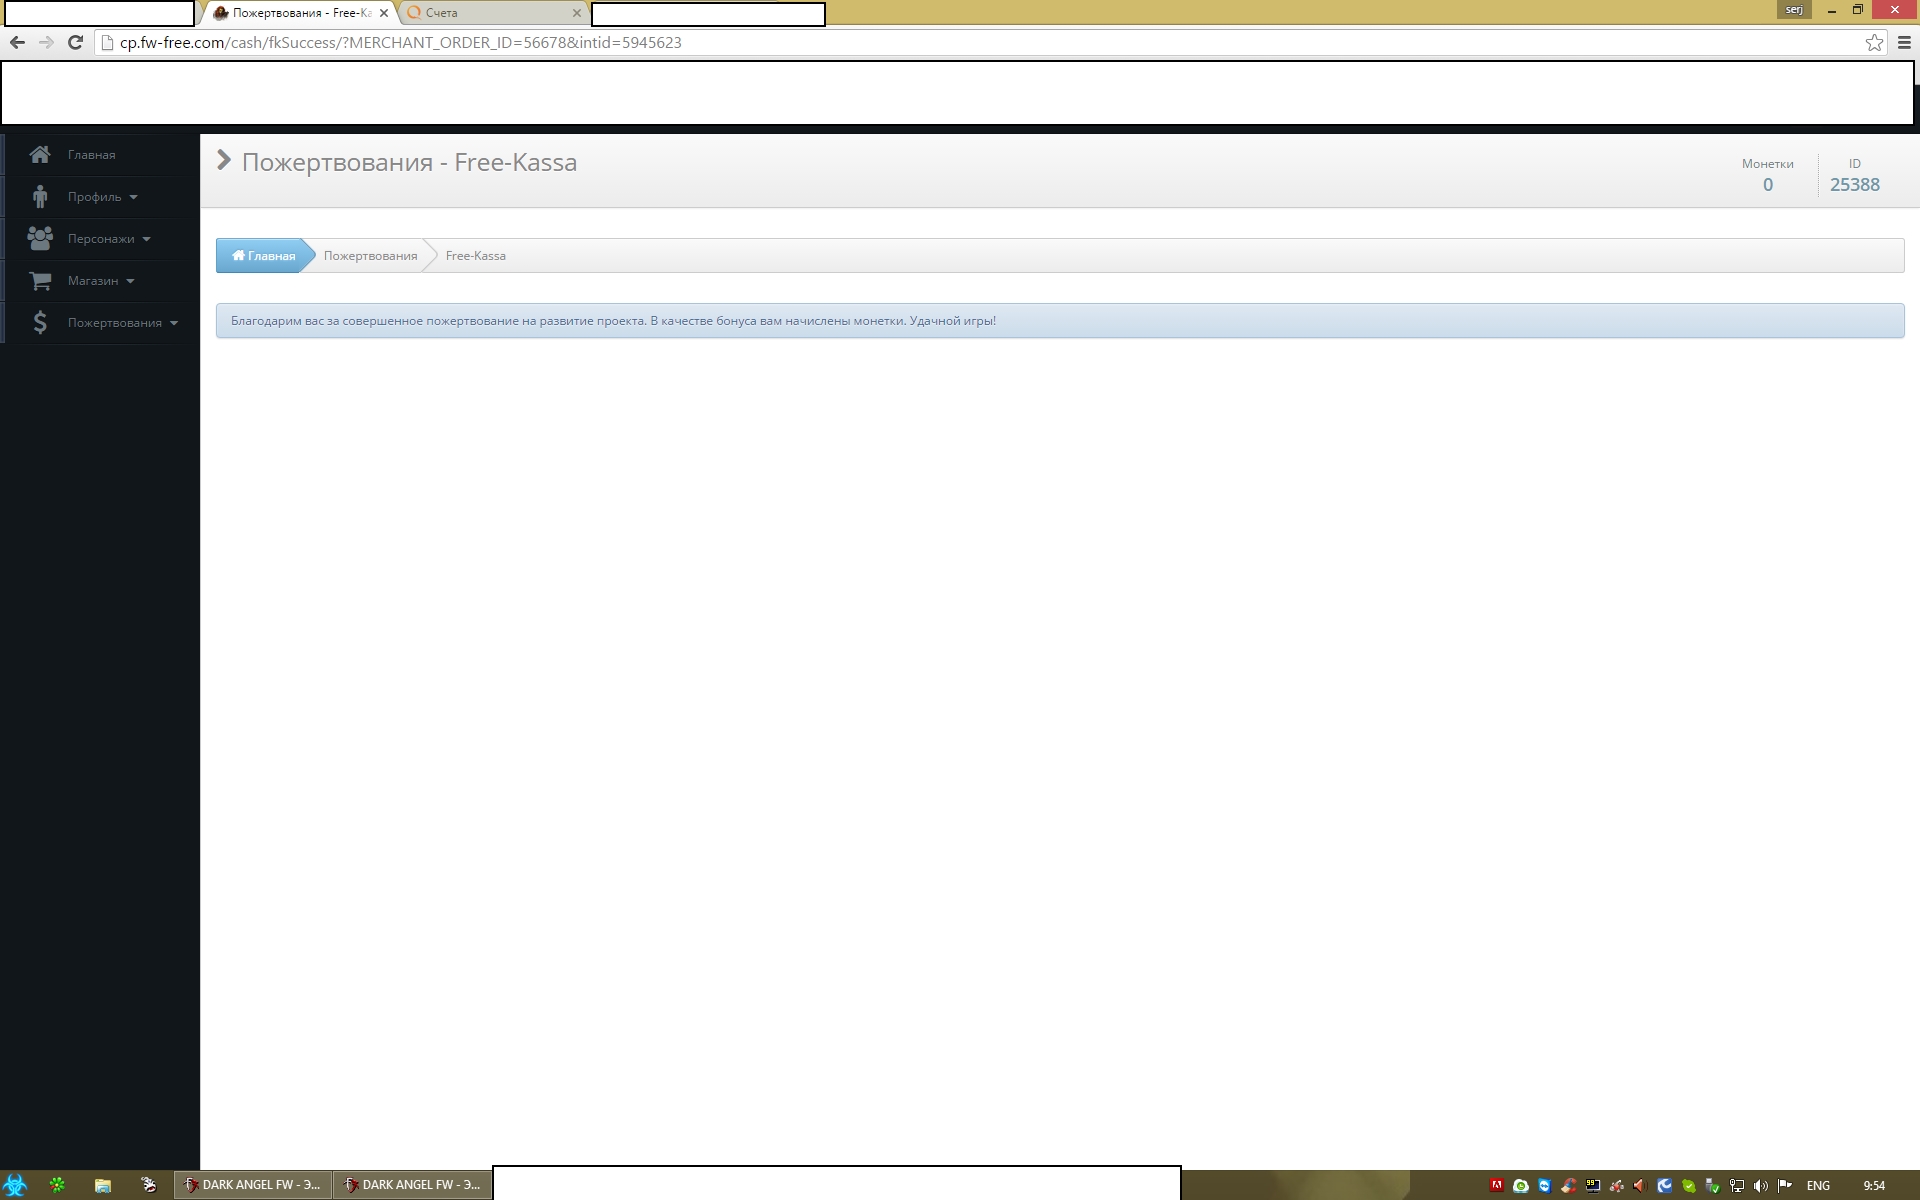Switch to the Счета browser tab

pyautogui.click(x=490, y=13)
